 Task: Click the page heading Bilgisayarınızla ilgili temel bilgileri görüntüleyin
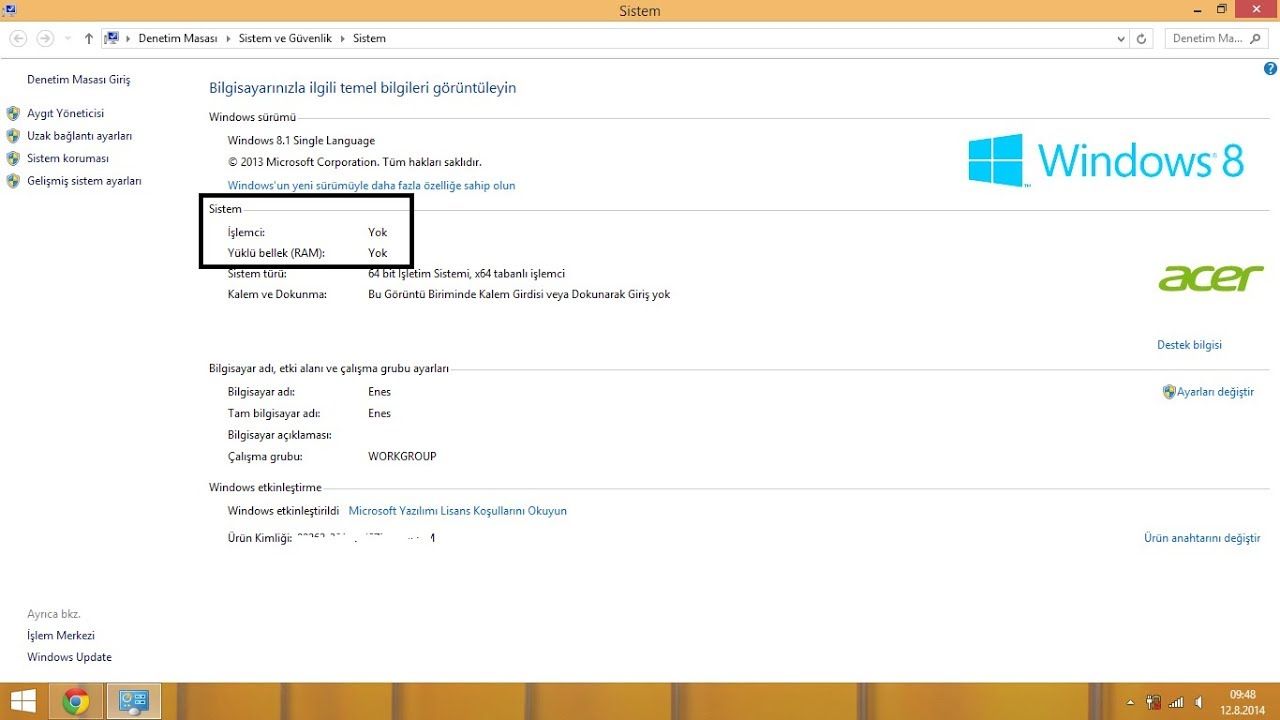click(362, 88)
